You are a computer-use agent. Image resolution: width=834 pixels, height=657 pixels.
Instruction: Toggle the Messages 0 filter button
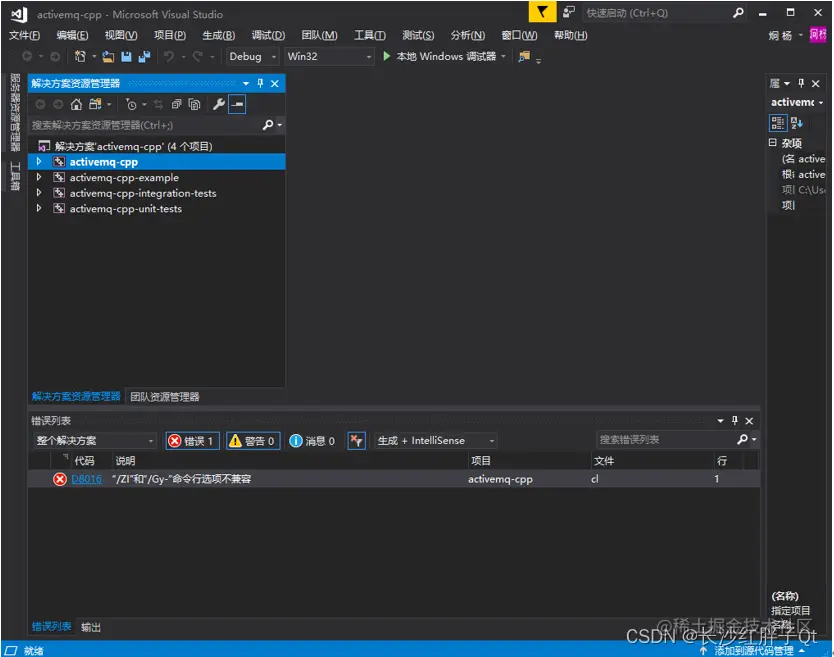[x=312, y=440]
